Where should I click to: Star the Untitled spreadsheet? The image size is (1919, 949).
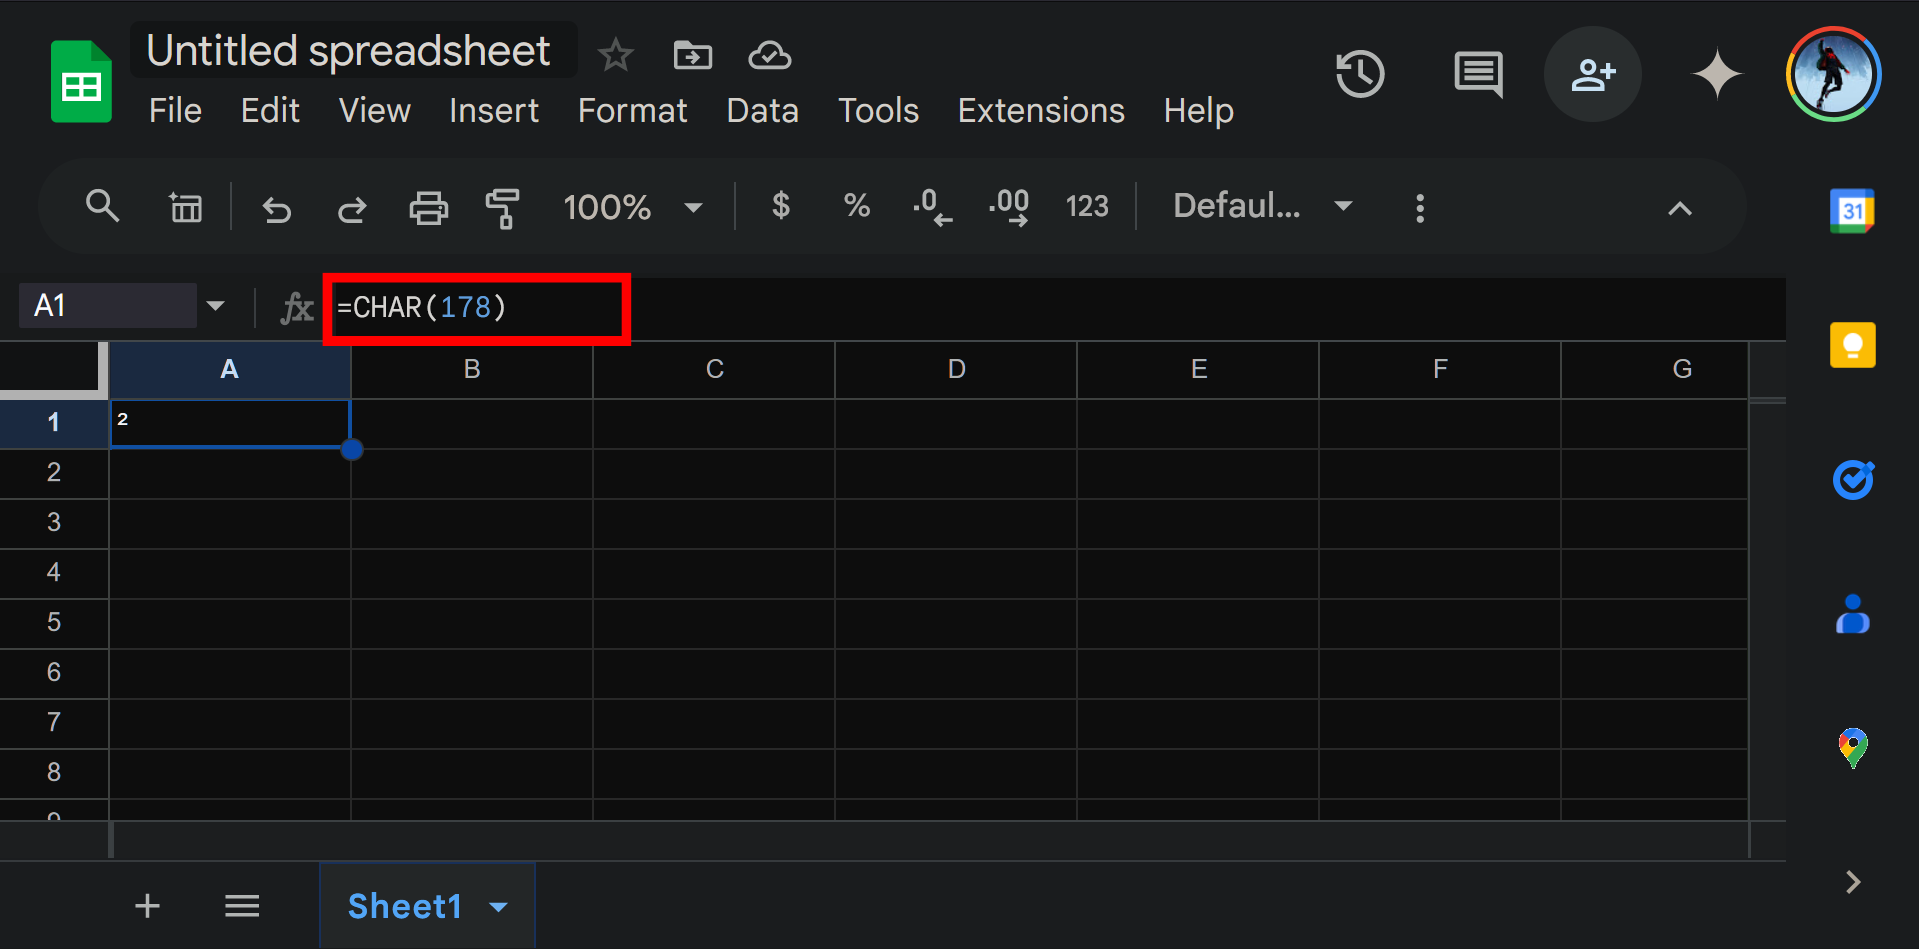(x=615, y=55)
